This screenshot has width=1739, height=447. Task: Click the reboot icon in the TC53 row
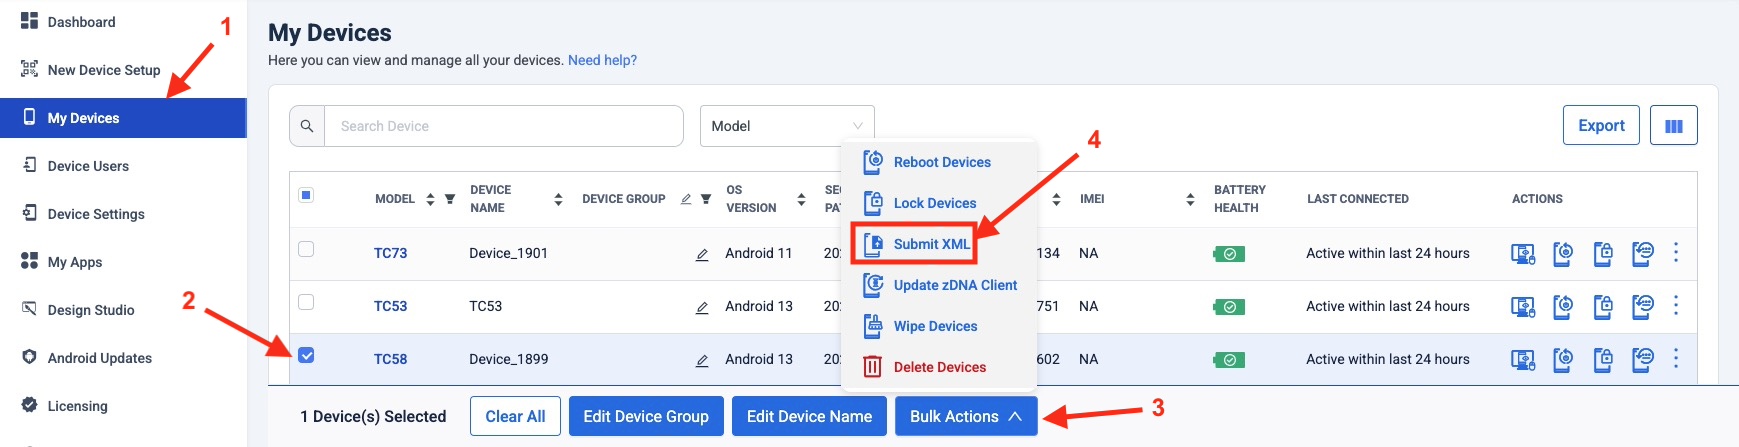[x=1562, y=307]
